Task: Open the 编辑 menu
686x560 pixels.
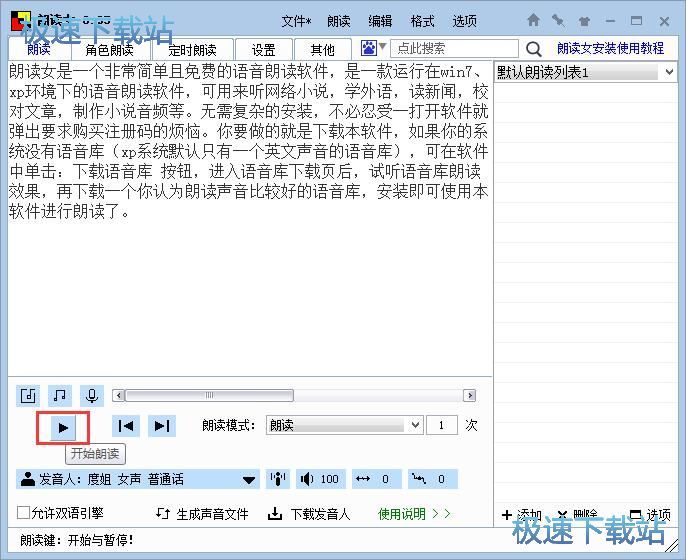Action: 380,21
